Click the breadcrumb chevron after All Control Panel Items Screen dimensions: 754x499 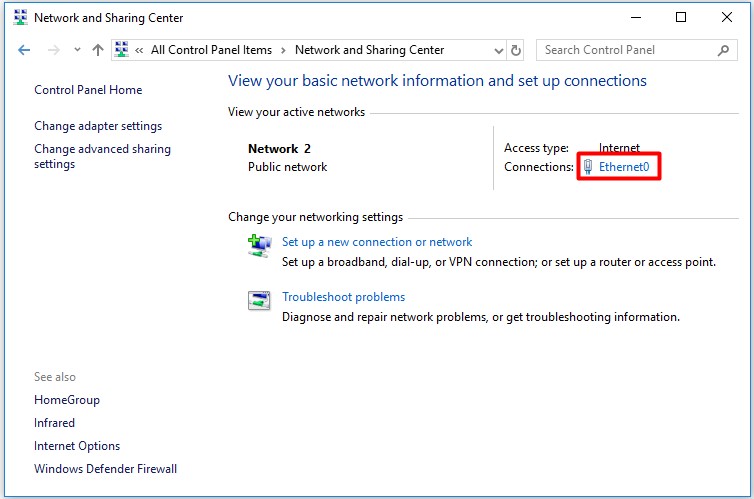[283, 50]
